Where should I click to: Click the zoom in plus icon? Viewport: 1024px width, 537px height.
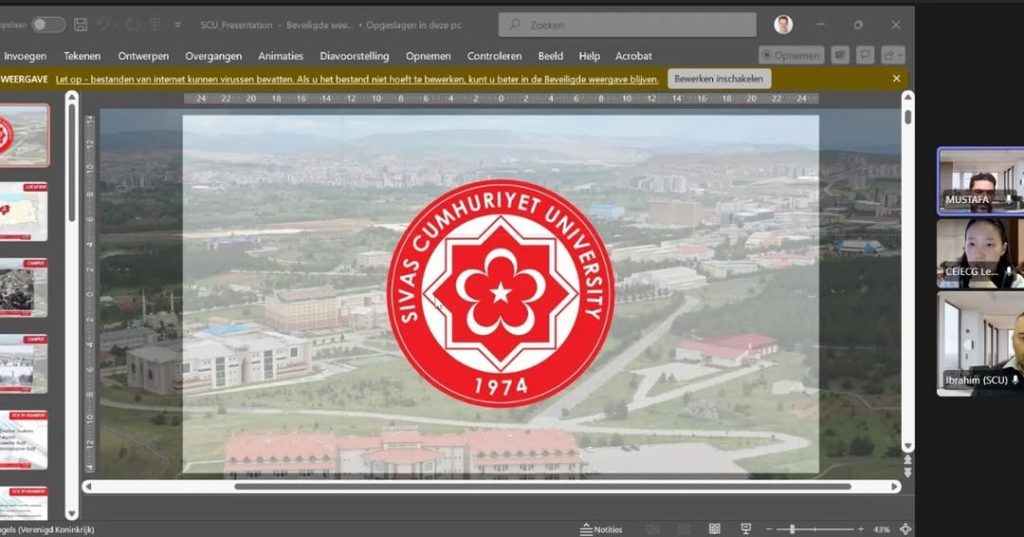coord(860,529)
